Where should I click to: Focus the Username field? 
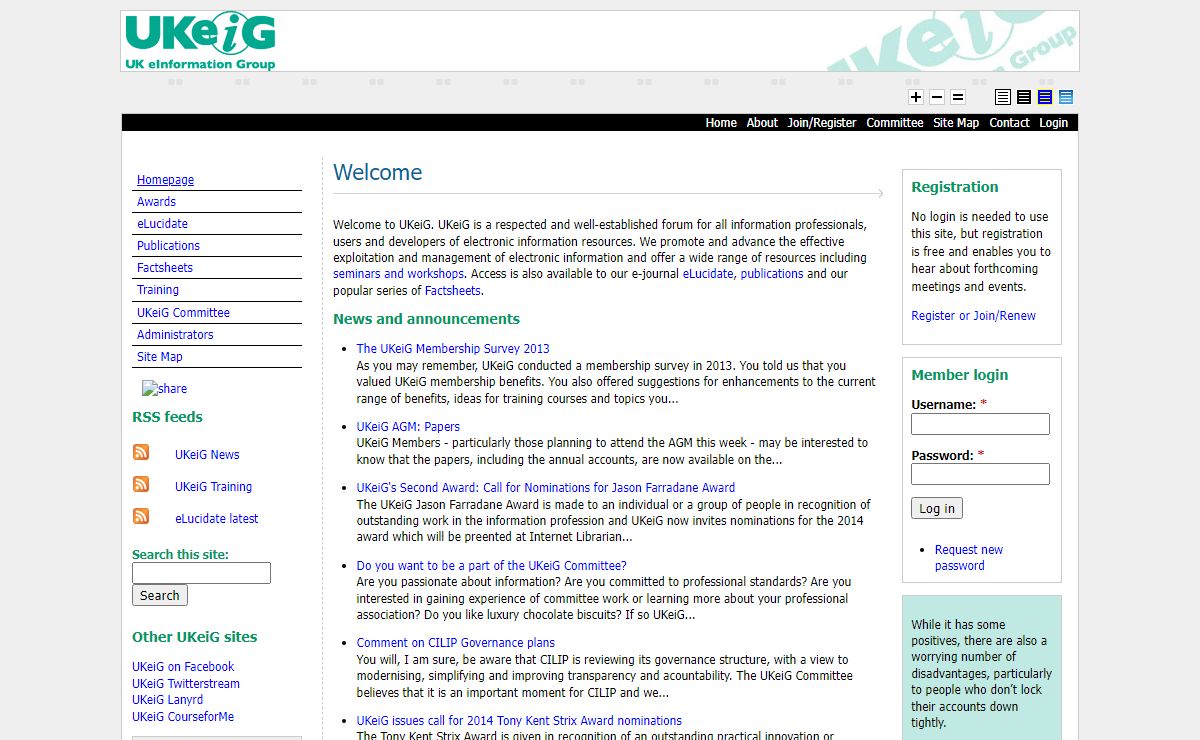(x=980, y=424)
